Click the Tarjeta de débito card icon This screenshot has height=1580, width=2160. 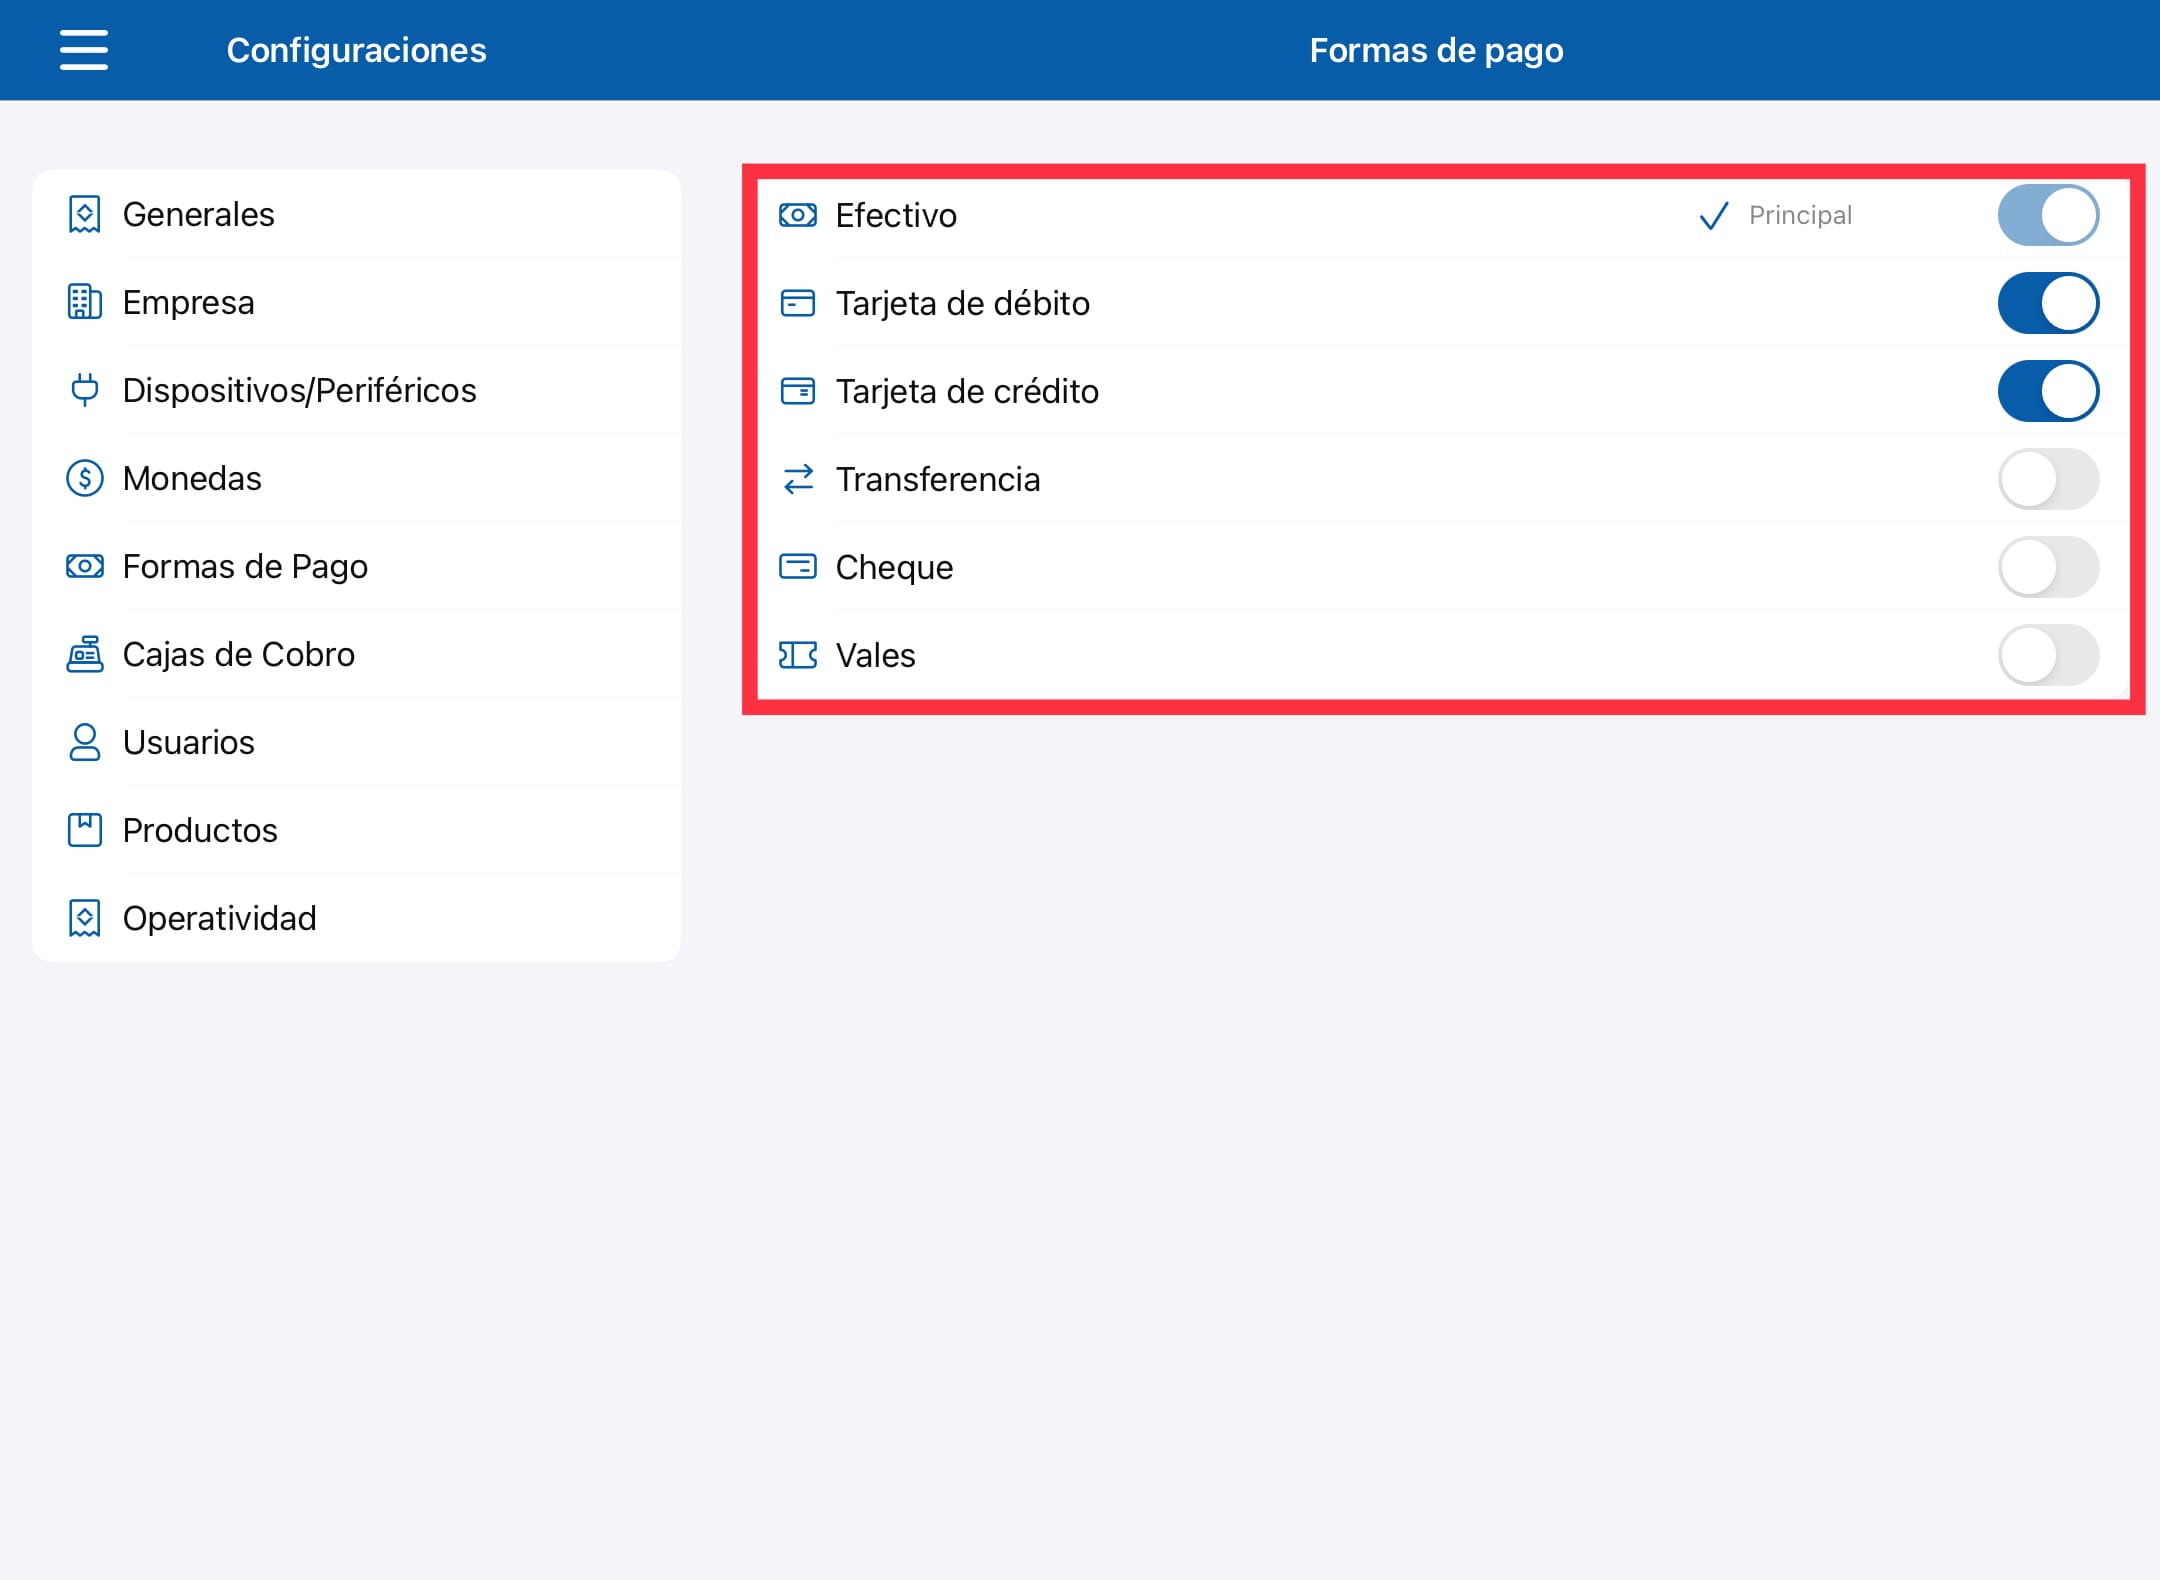798,303
